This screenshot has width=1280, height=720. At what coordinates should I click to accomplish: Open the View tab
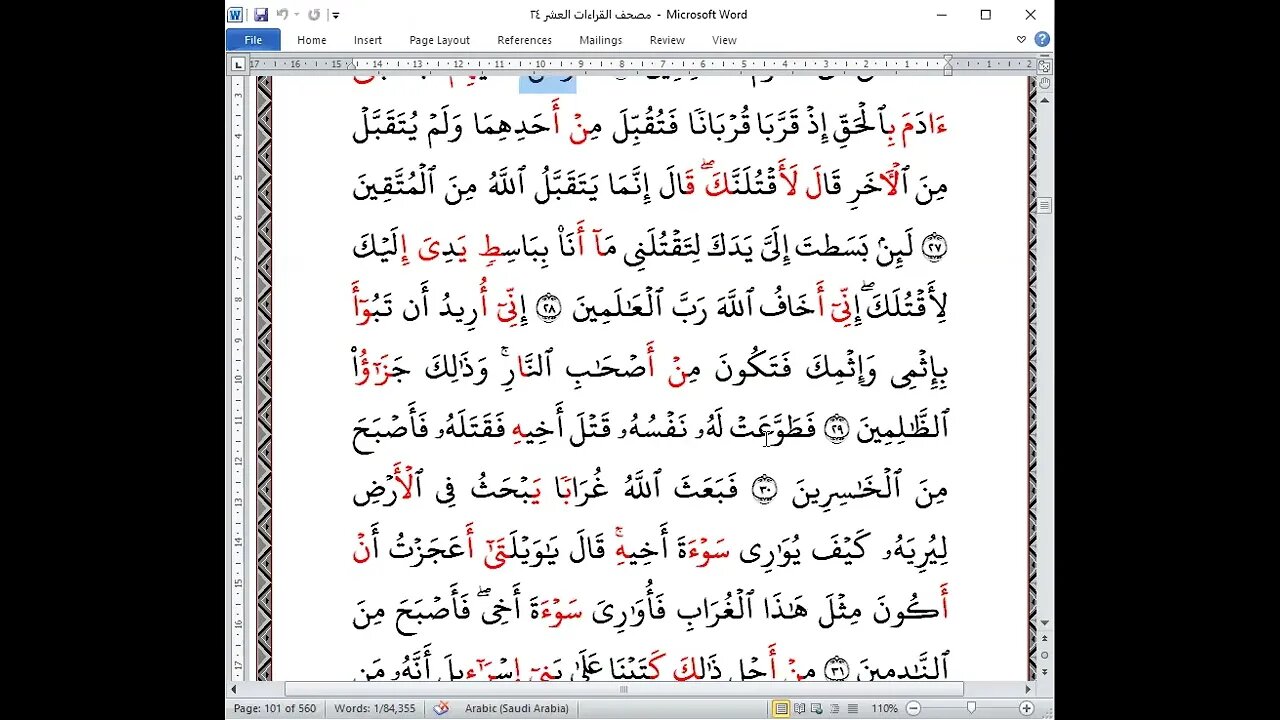[724, 40]
